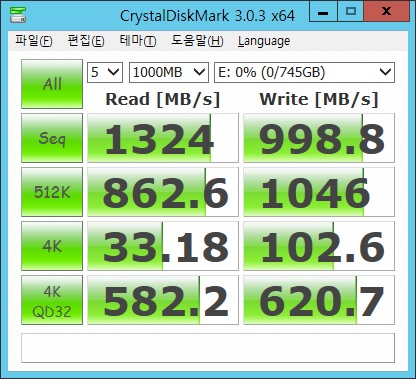Open the test count dropdown showing 5
This screenshot has height=380, width=417.
pyautogui.click(x=105, y=72)
